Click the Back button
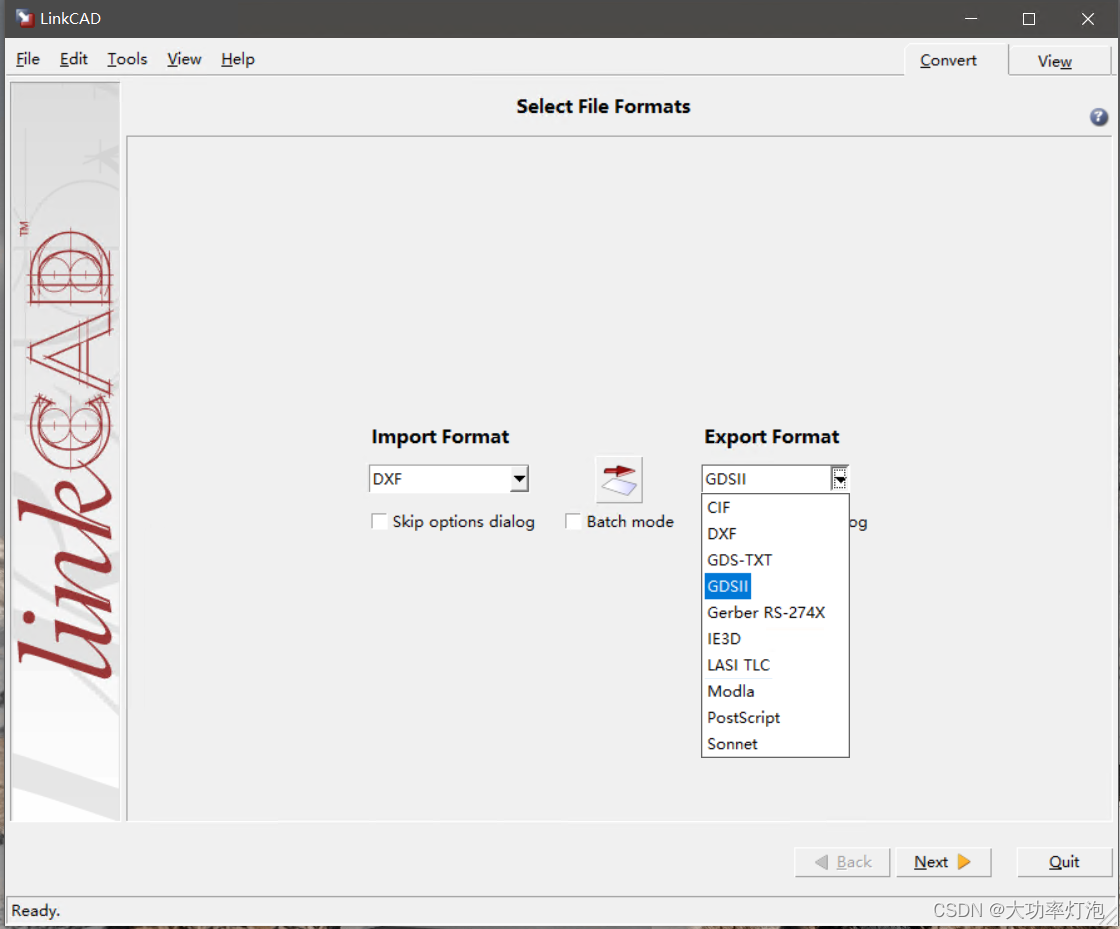Image resolution: width=1120 pixels, height=929 pixels. pyautogui.click(x=843, y=863)
